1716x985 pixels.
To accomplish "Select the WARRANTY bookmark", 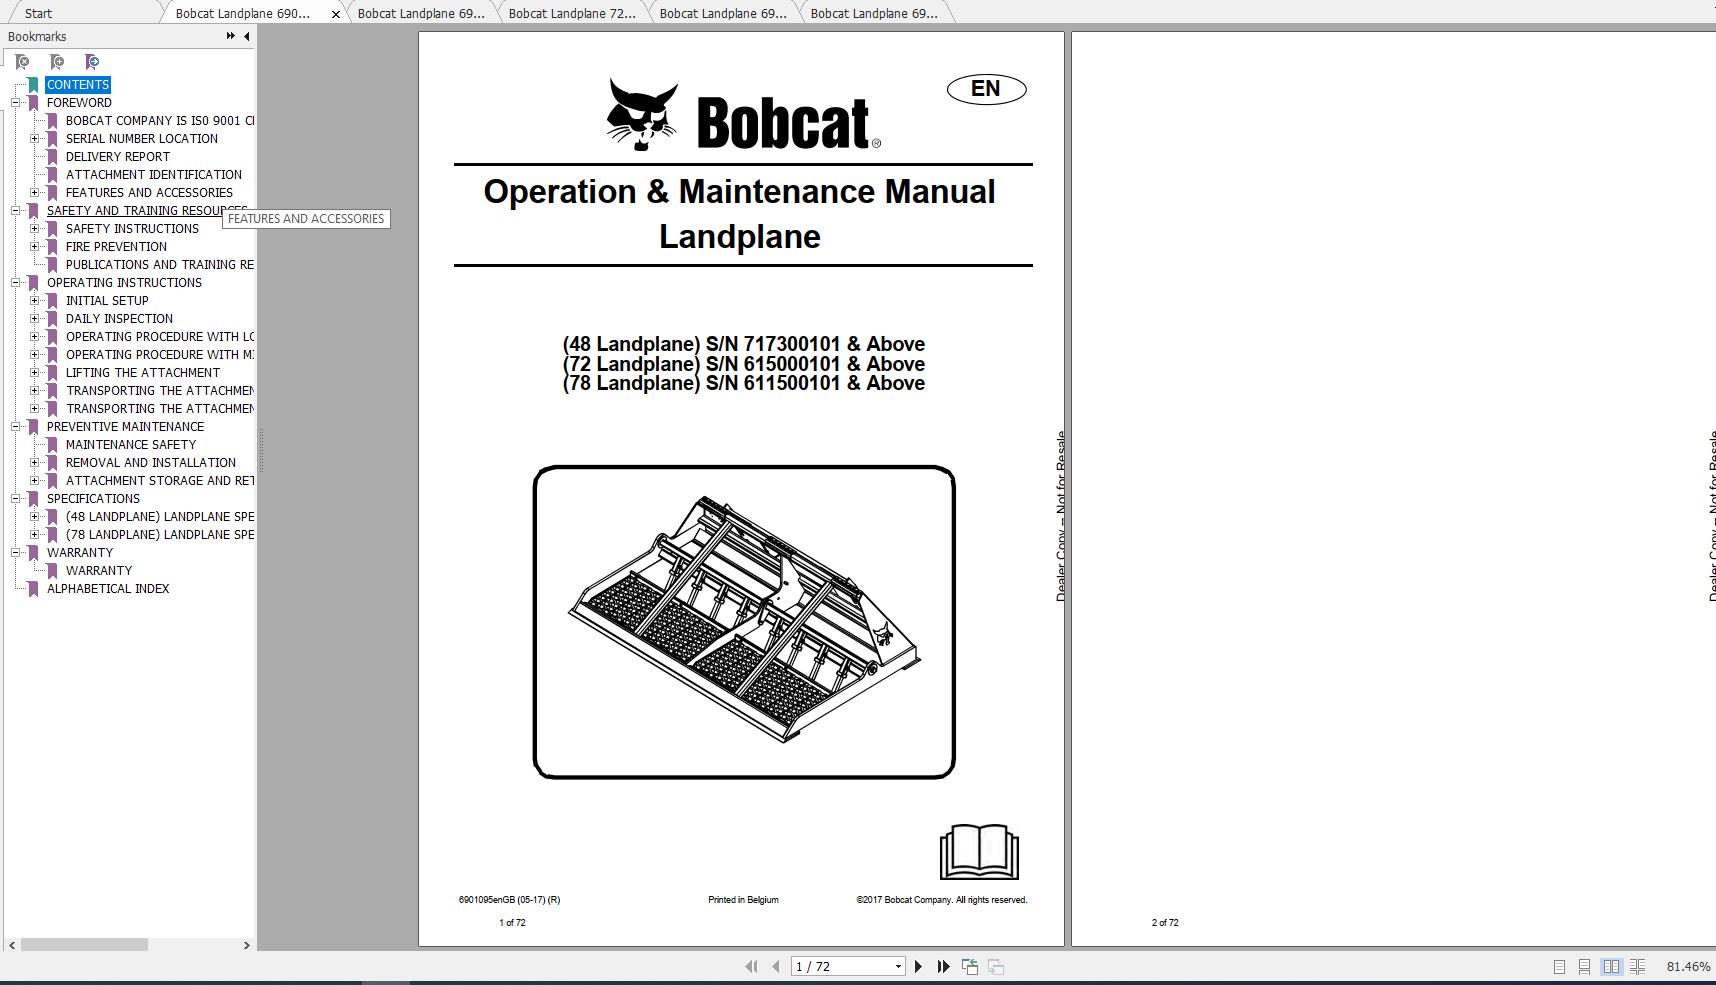I will pyautogui.click(x=98, y=570).
